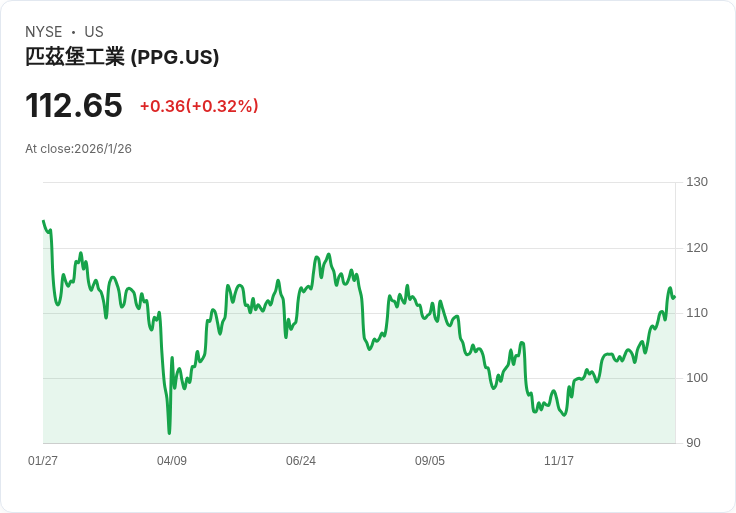Click the 04/09 date on x-axis
This screenshot has height=513, width=736.
172,461
